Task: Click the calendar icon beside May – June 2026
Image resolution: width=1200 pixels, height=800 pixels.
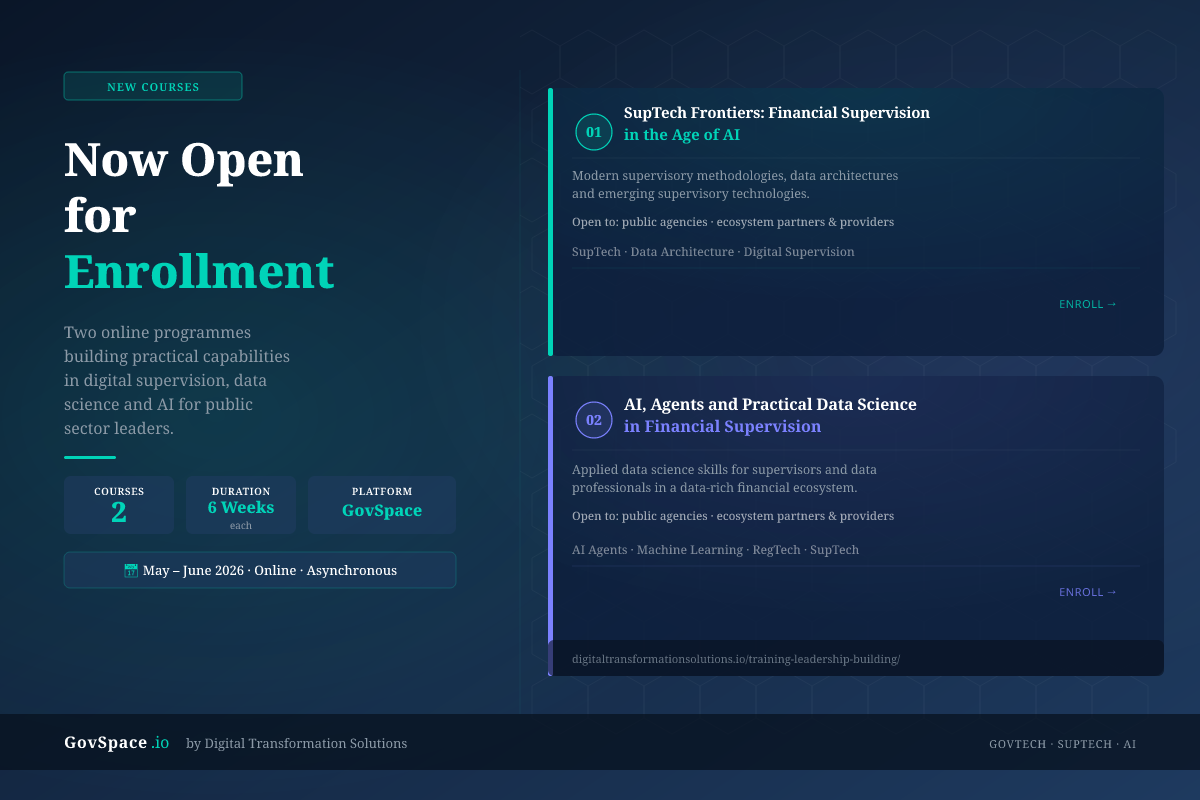Action: pos(131,570)
